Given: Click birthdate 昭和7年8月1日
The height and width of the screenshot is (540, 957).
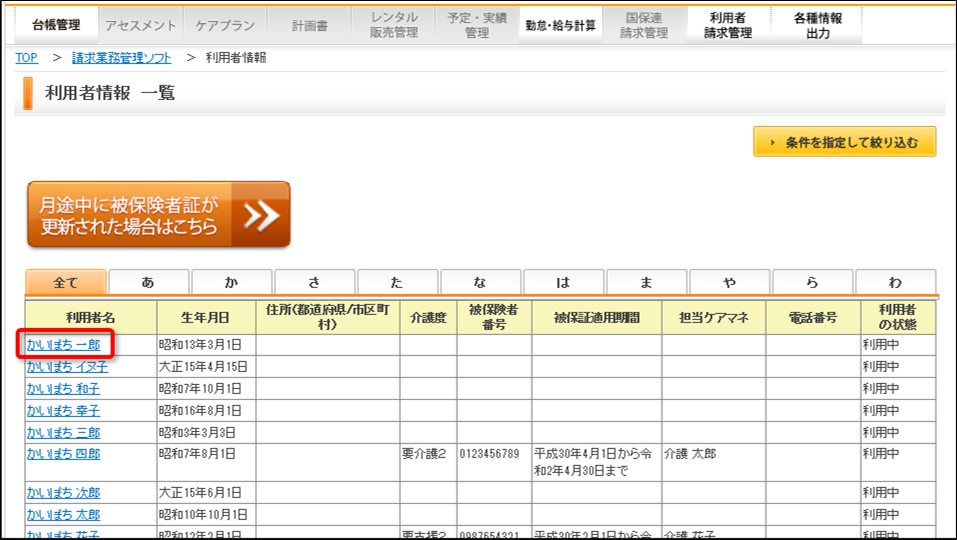Looking at the screenshot, I should pyautogui.click(x=197, y=454).
